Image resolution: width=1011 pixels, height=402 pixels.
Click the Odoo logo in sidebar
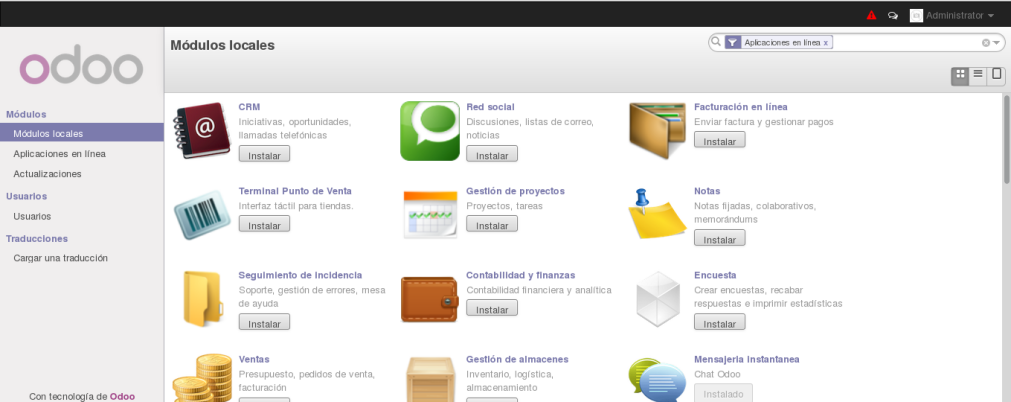coord(81,65)
